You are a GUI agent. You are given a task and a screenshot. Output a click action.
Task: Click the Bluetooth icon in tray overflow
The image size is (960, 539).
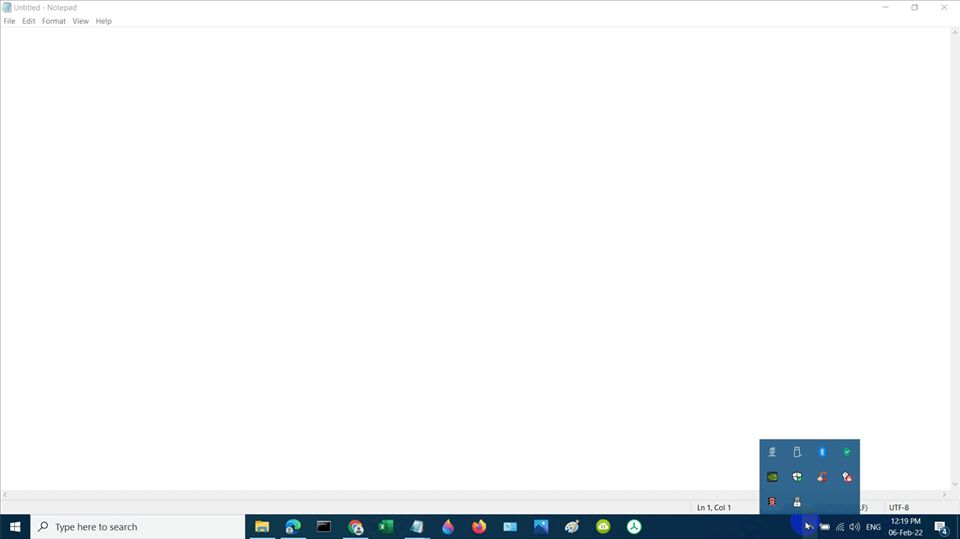(822, 452)
